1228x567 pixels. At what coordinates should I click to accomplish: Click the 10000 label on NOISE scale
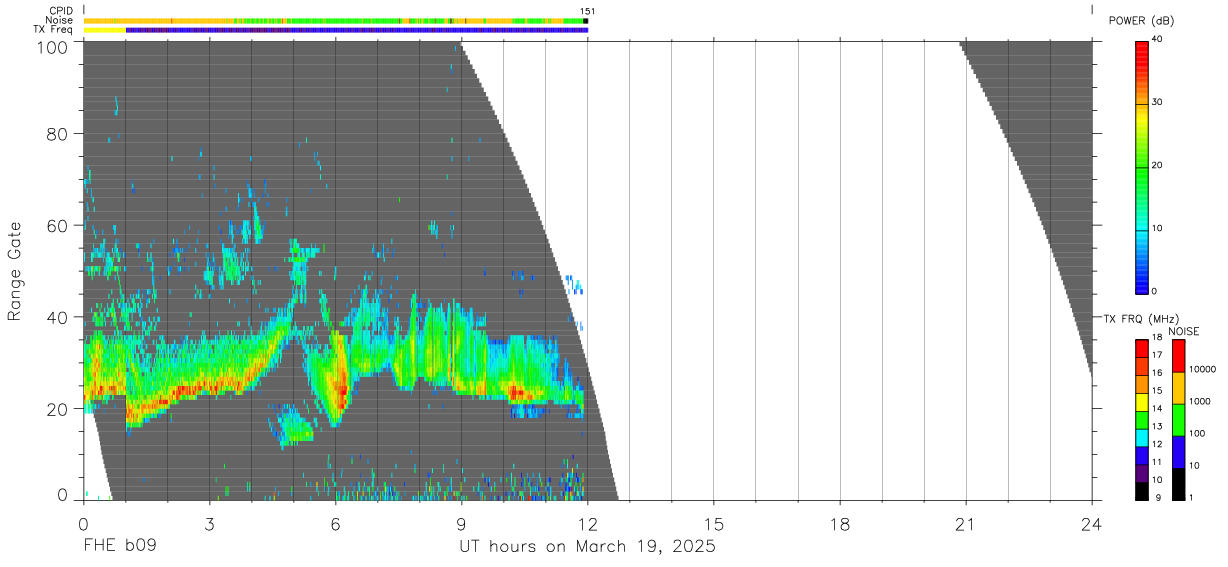1202,369
